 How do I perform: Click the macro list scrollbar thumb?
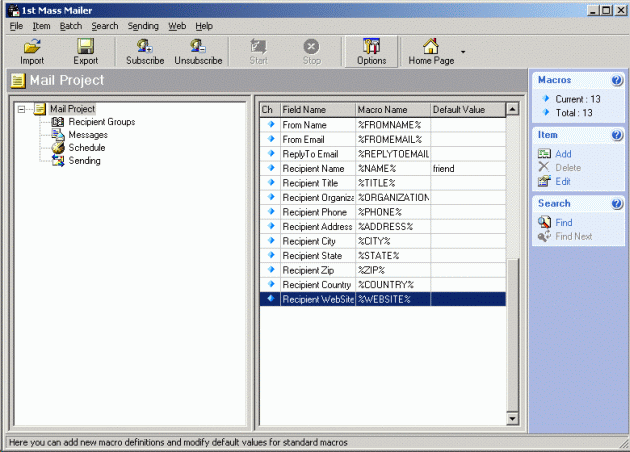(512, 335)
